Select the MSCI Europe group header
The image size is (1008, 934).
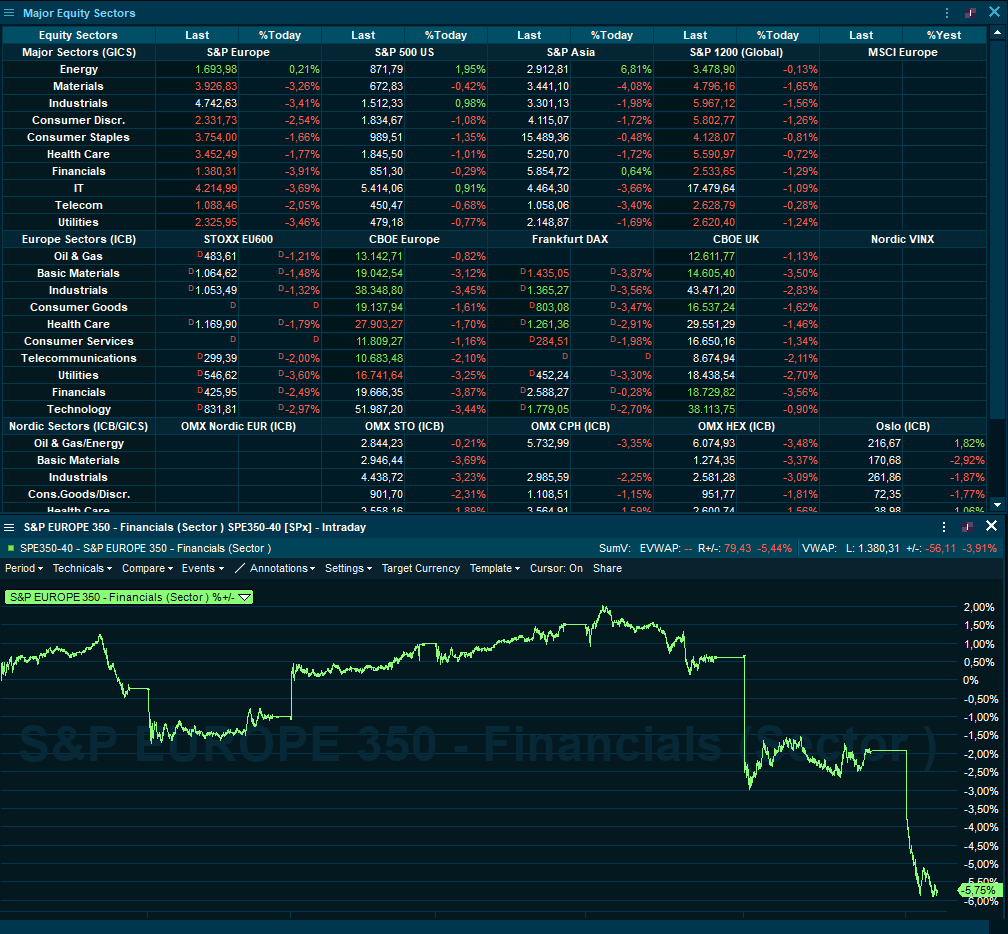tap(903, 52)
